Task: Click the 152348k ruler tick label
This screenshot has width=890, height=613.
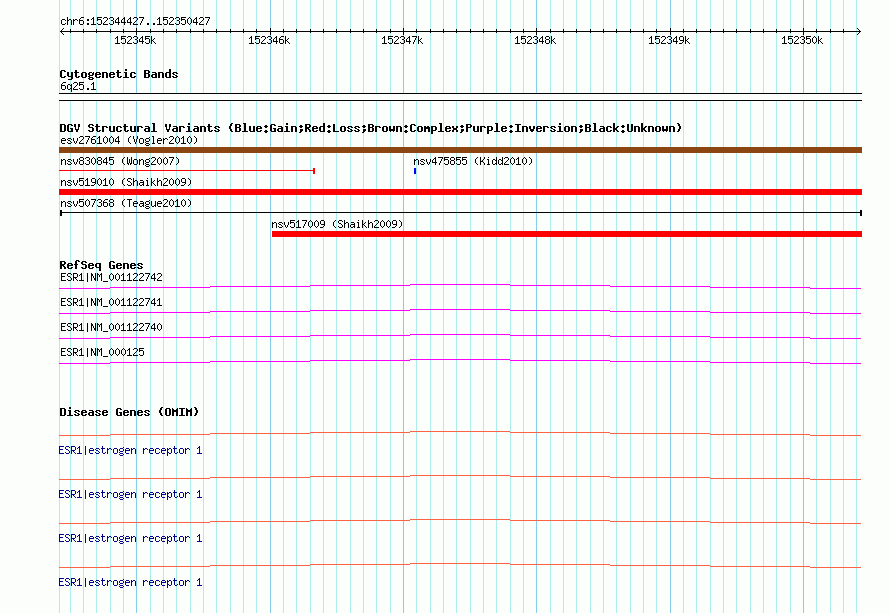Action: (x=535, y=40)
